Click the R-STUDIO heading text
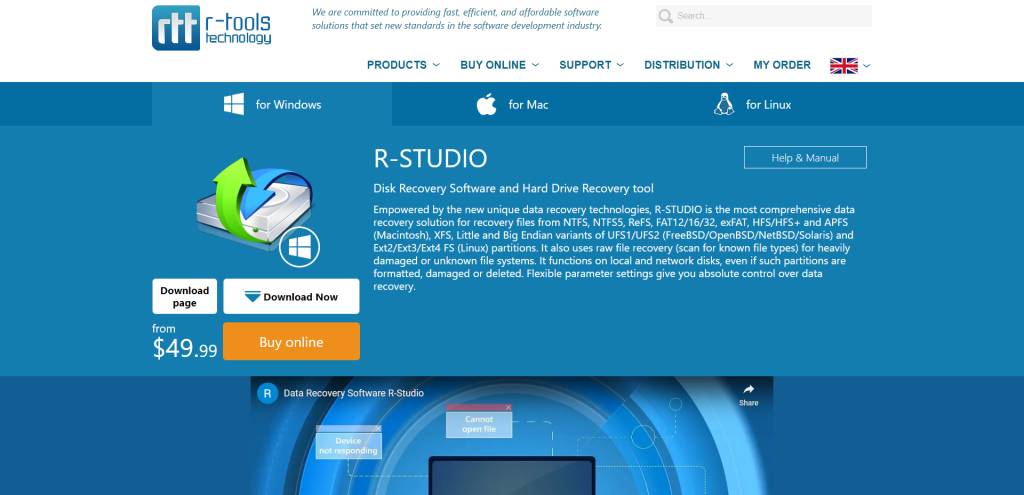Image resolution: width=1024 pixels, height=495 pixels. coord(430,159)
